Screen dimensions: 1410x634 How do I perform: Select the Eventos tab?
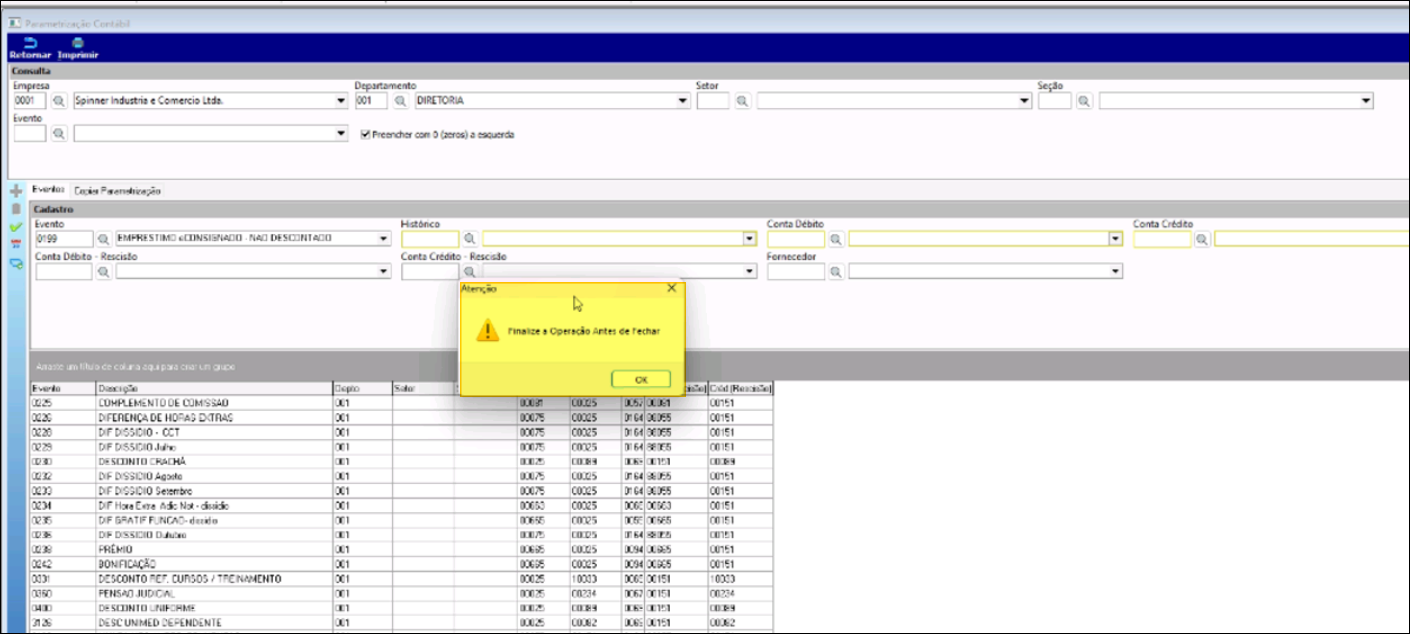point(48,189)
